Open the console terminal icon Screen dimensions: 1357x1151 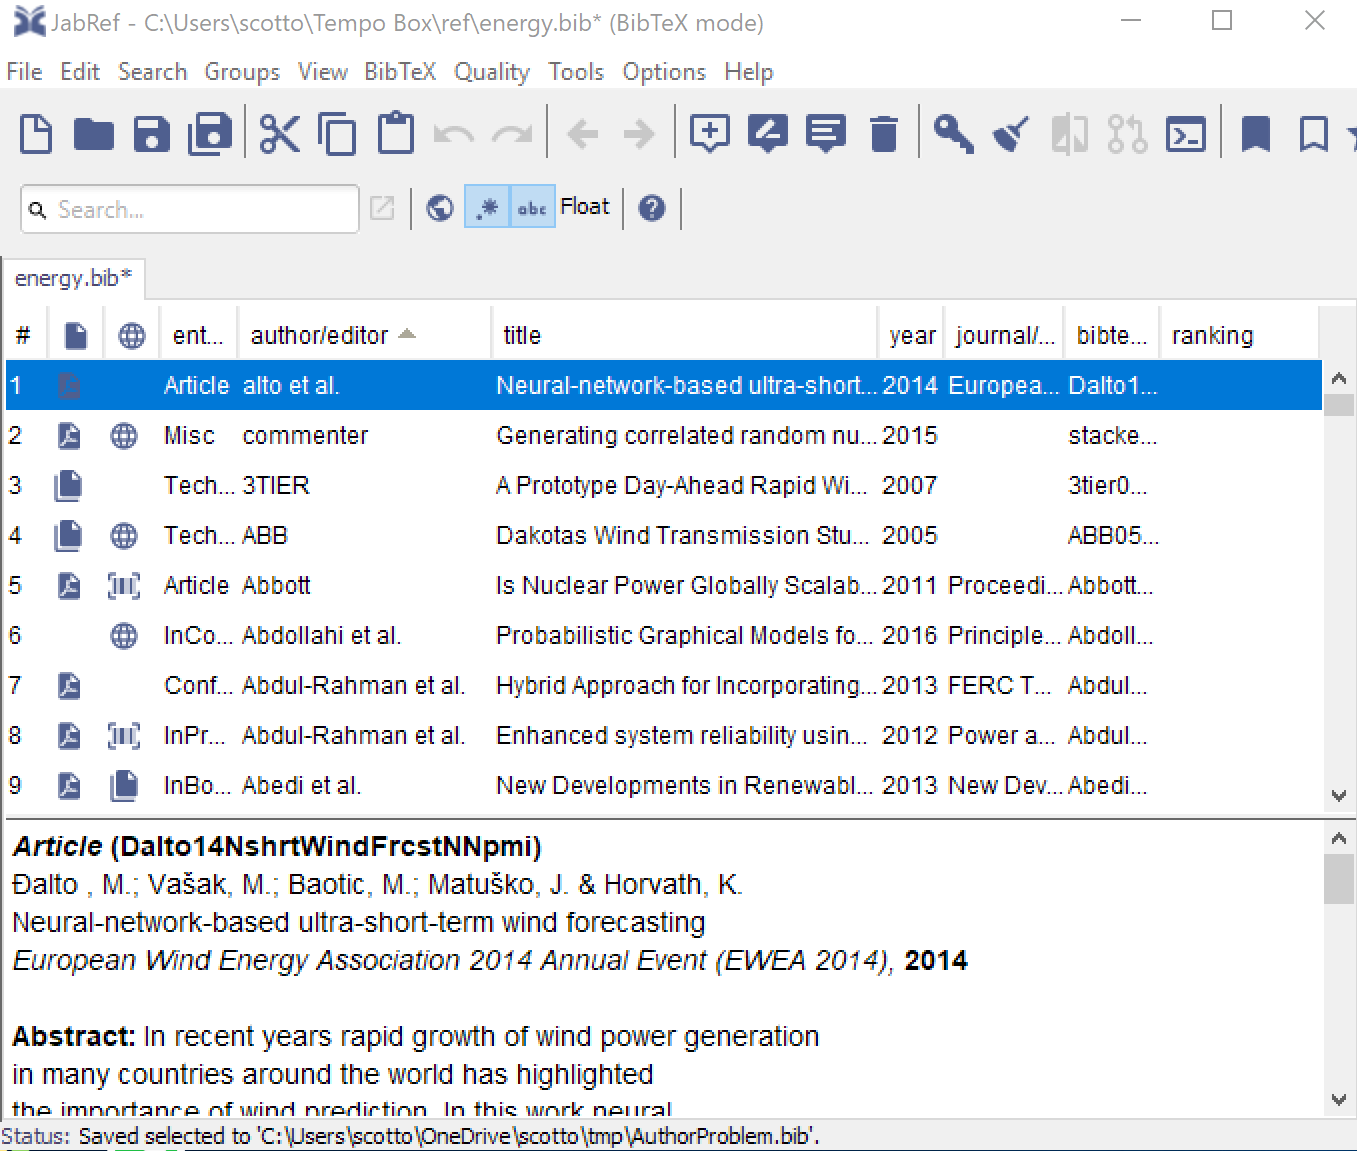[1186, 134]
